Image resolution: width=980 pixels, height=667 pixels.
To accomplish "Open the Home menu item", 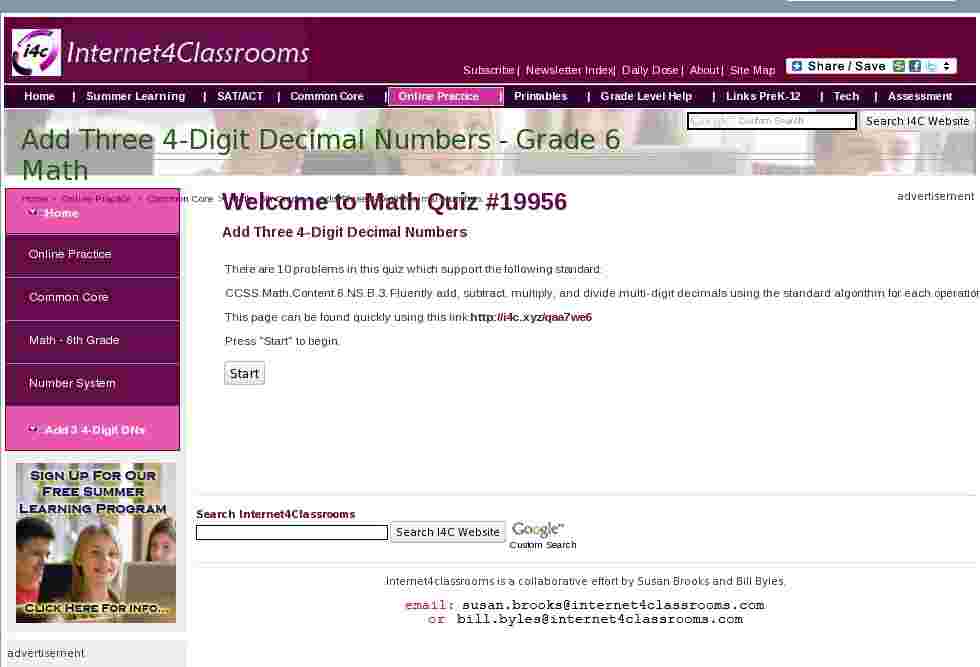I will (39, 96).
